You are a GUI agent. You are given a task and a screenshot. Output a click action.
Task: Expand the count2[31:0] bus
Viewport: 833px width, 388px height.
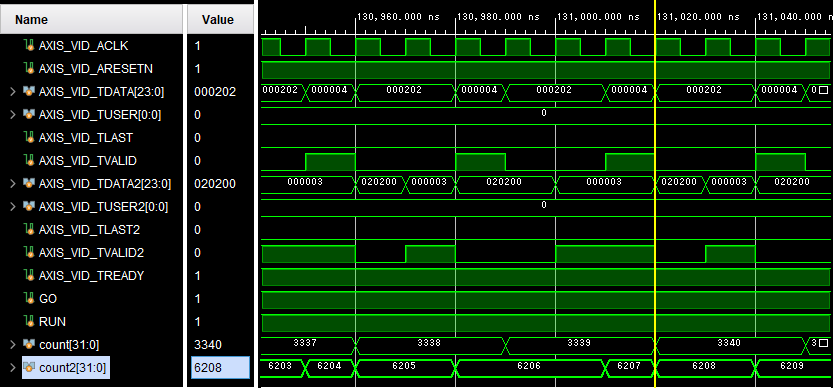point(13,367)
